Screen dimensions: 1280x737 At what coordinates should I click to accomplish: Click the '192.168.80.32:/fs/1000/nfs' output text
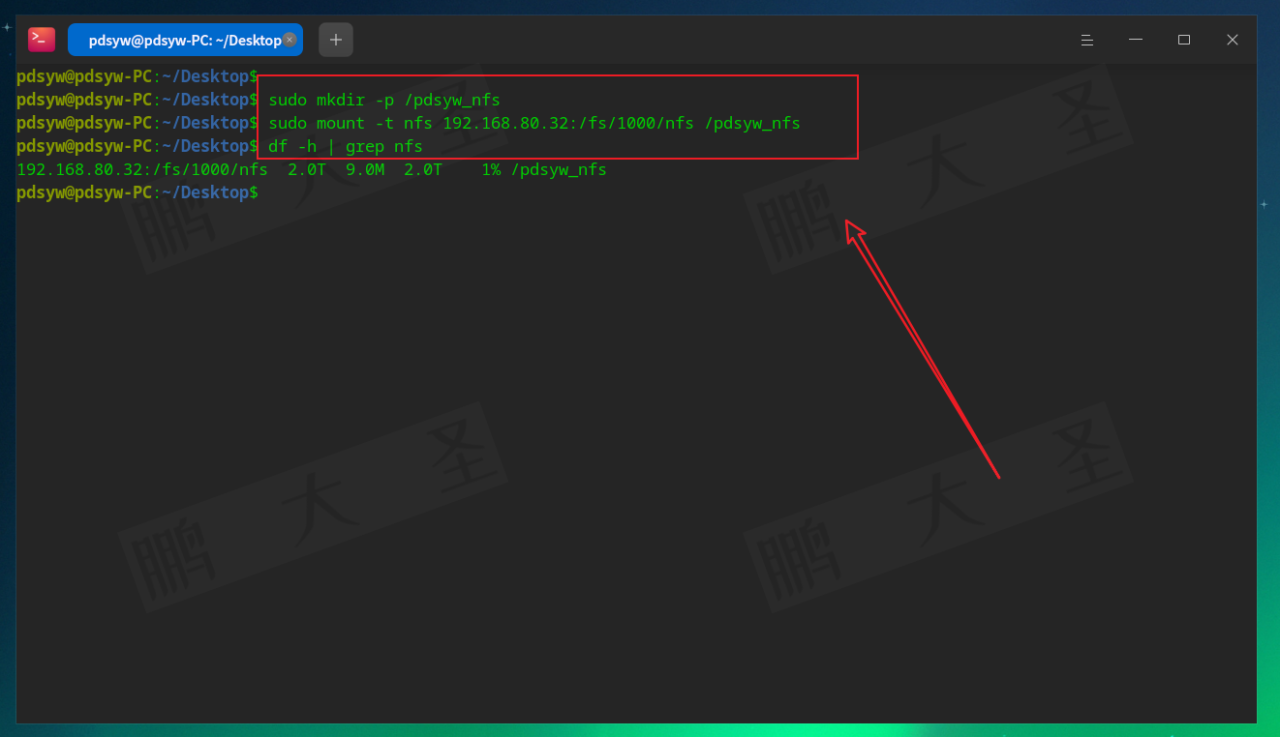[x=142, y=170]
